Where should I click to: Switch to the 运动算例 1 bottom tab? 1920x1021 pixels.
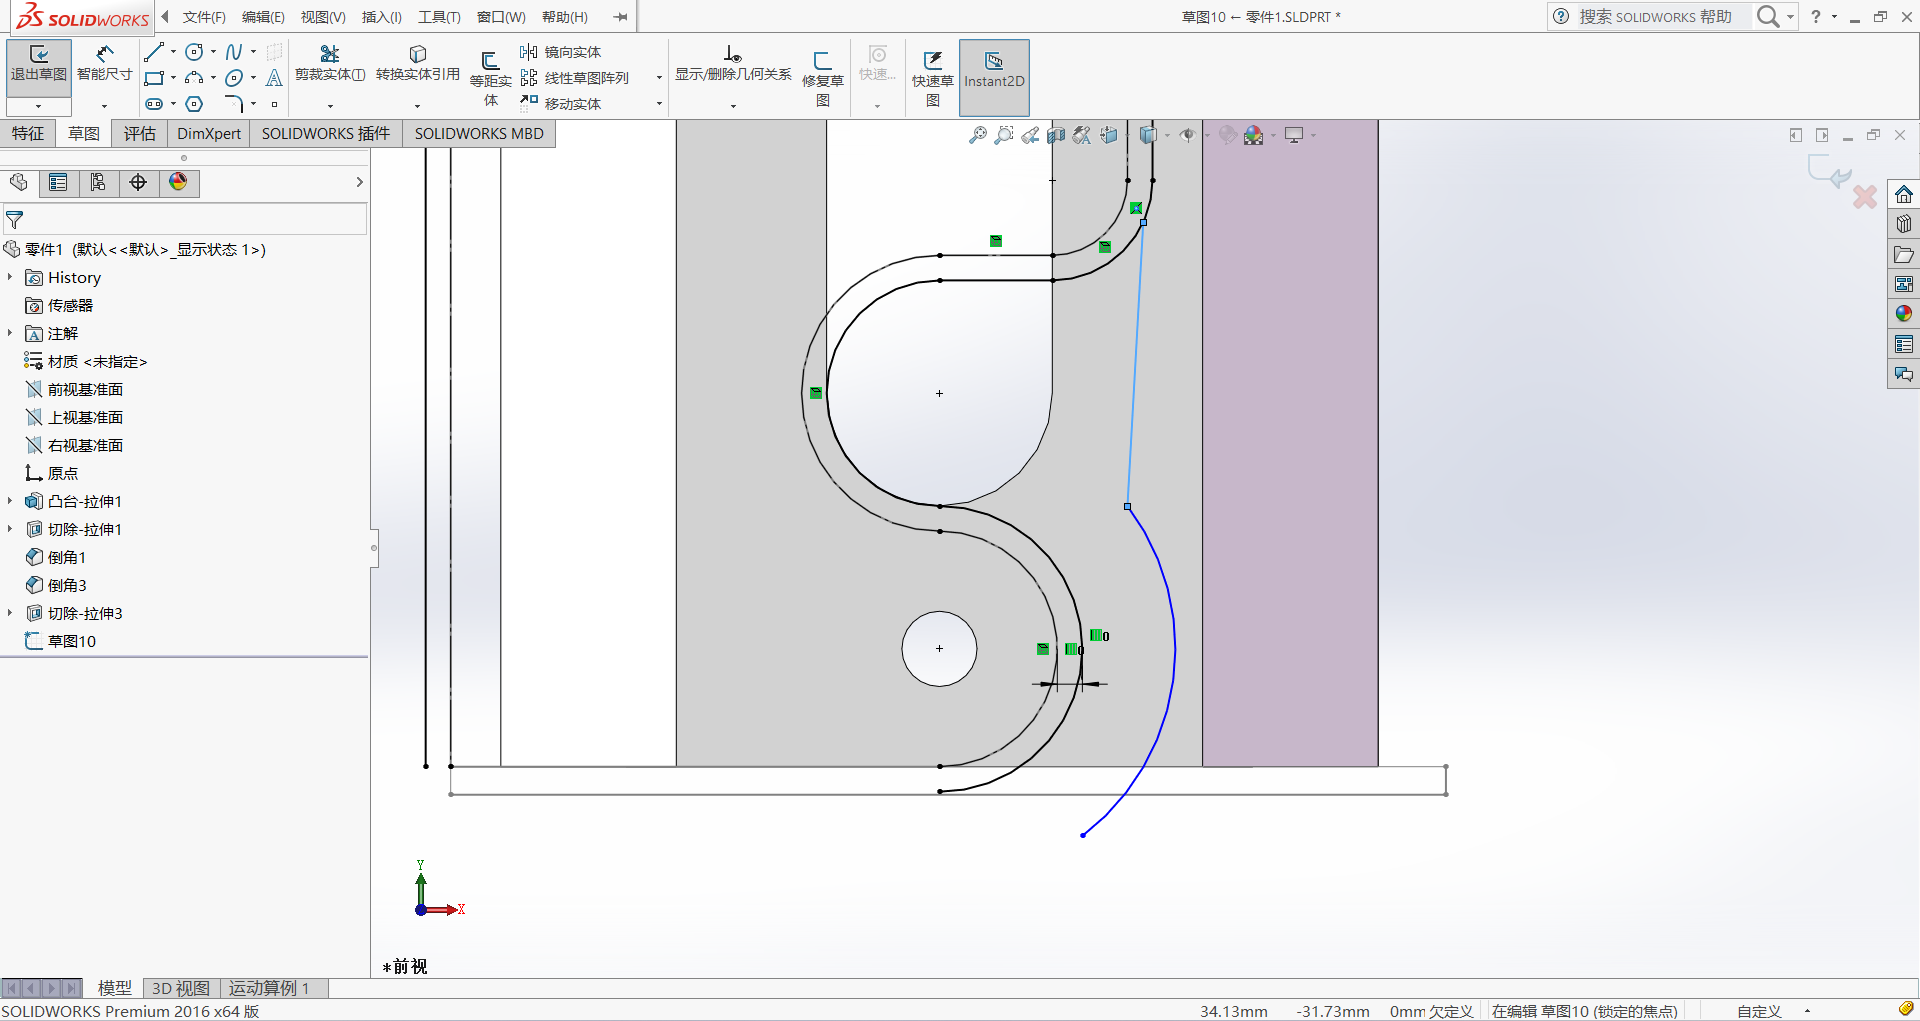coord(268,989)
